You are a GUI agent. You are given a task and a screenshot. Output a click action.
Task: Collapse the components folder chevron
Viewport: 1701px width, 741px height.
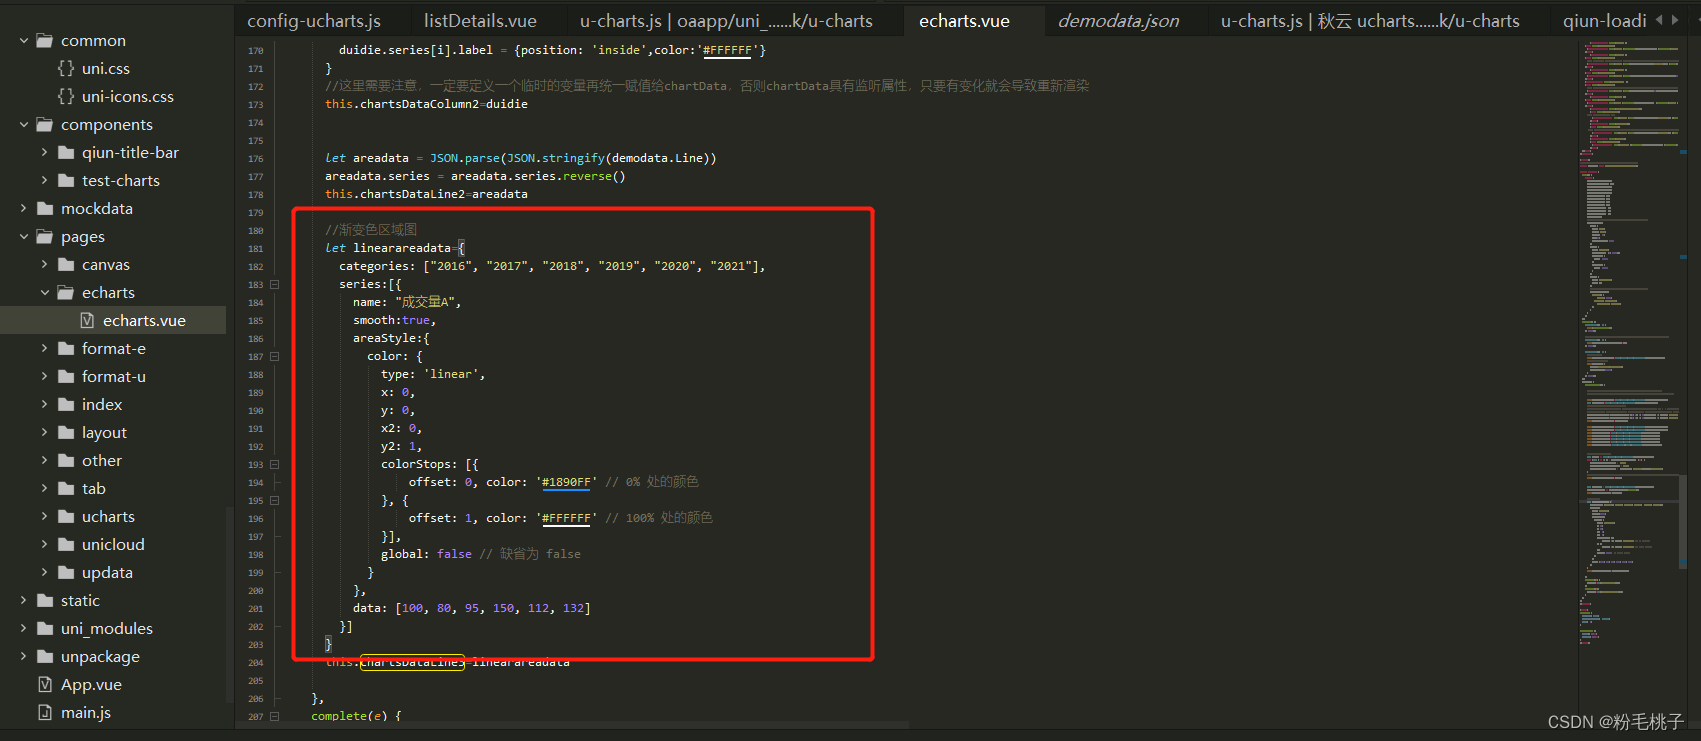click(x=24, y=125)
